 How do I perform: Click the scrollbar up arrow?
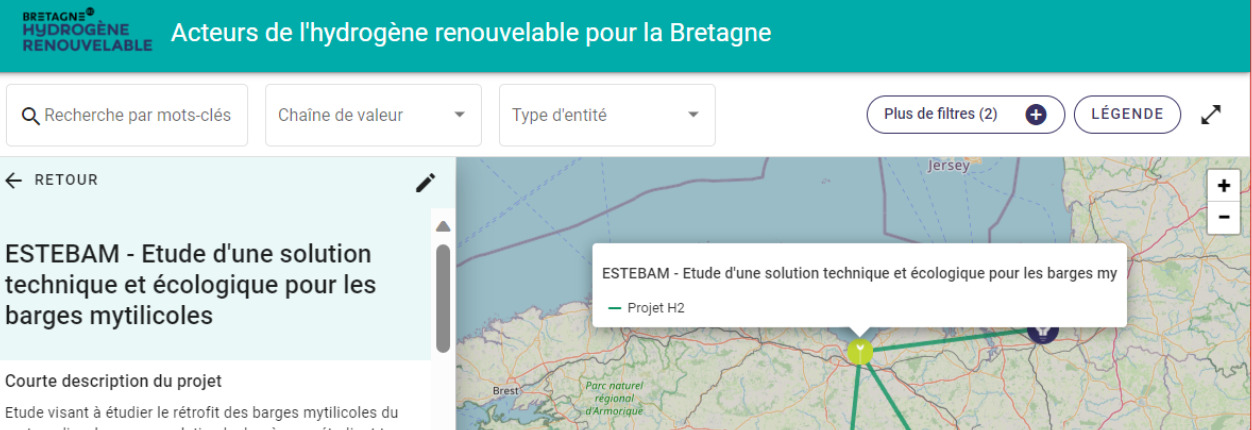443,226
